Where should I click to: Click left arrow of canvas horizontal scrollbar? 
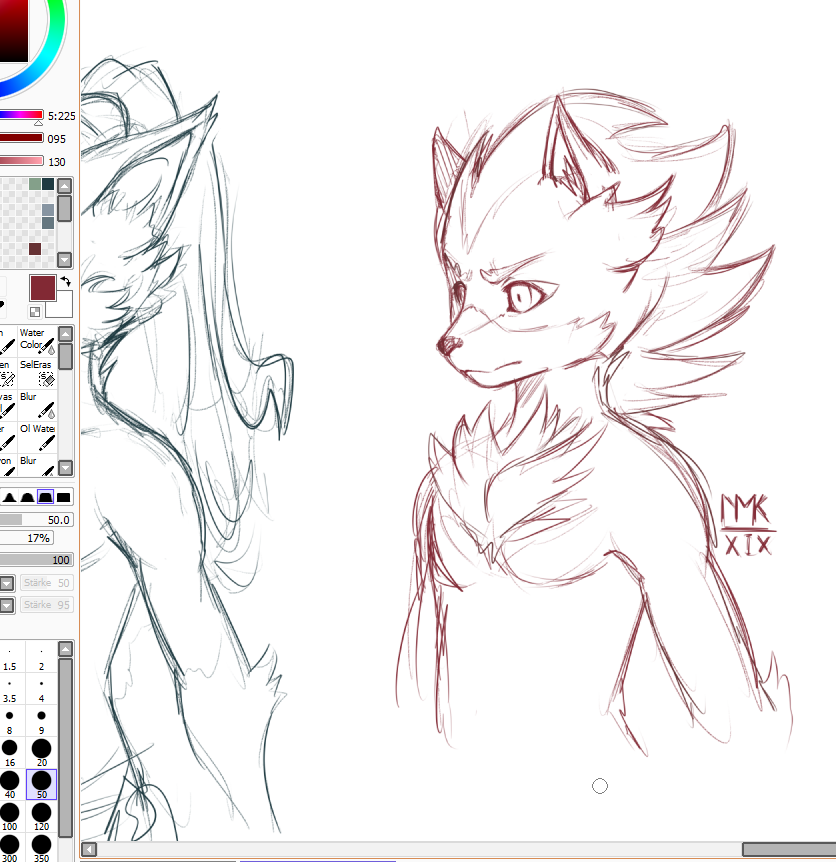[x=89, y=849]
